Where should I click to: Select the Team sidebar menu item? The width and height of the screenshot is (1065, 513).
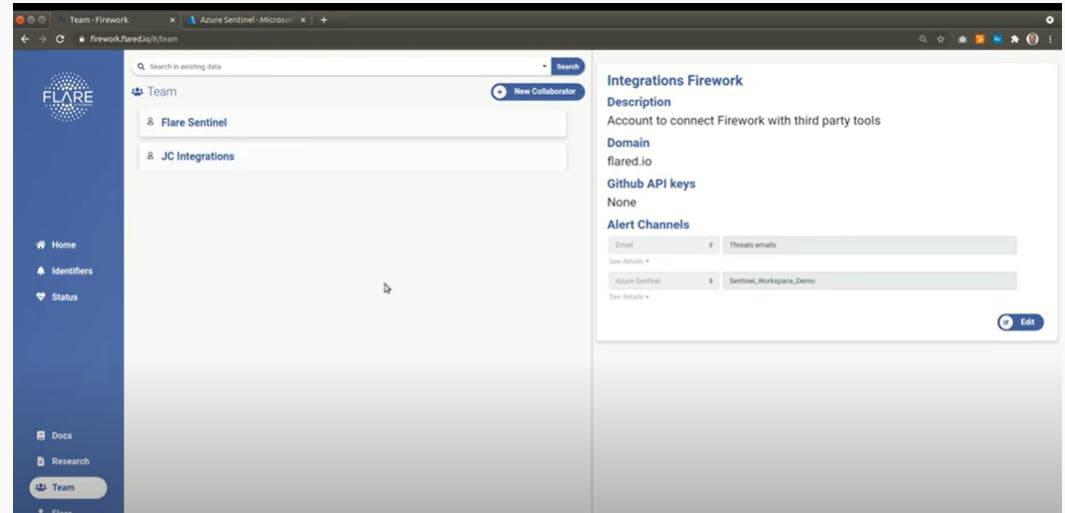click(68, 487)
